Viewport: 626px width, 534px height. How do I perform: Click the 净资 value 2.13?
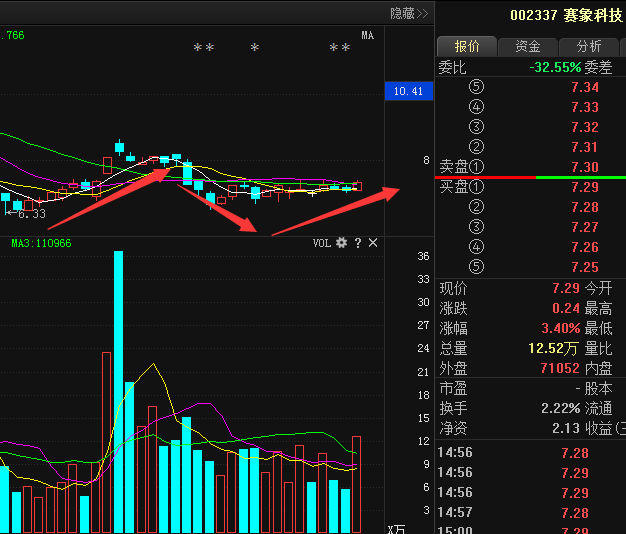(x=566, y=428)
